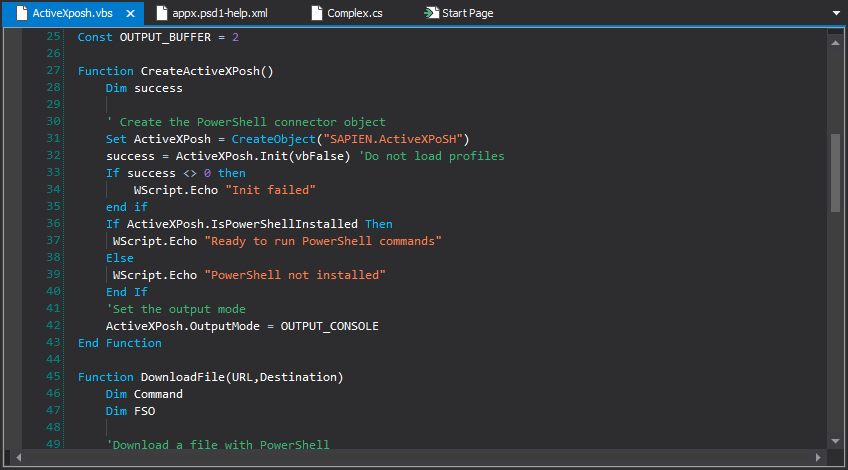Click the vertical scrollbar thumb
848x470 pixels.
click(x=835, y=173)
